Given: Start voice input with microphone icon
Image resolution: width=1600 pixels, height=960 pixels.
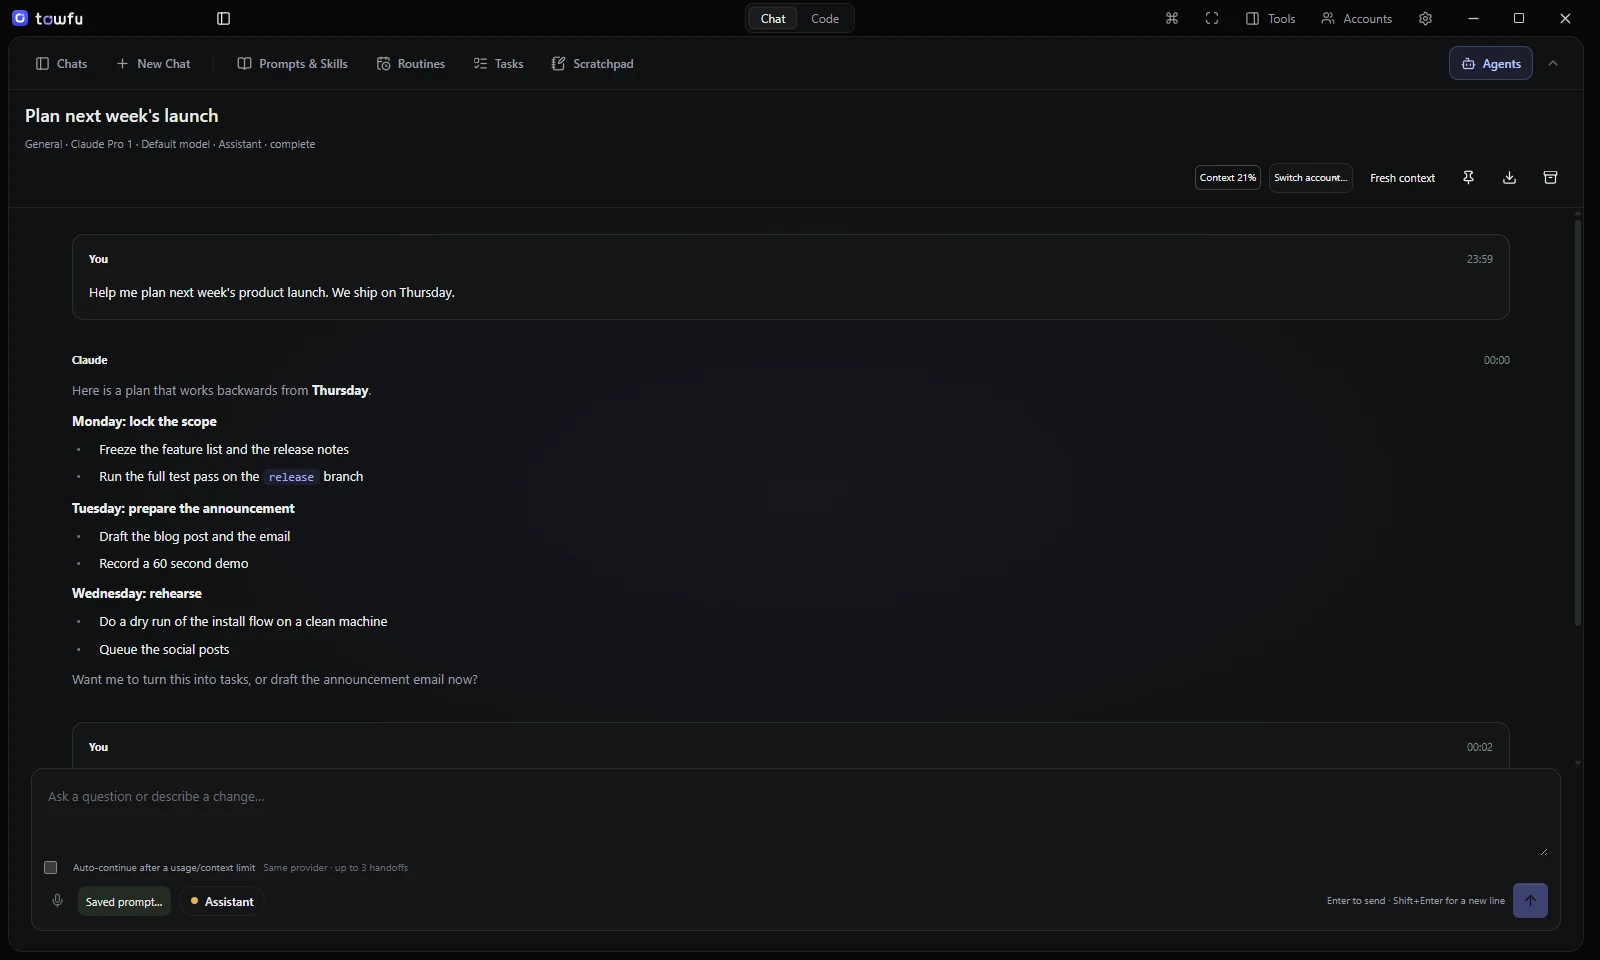Looking at the screenshot, I should pos(58,901).
